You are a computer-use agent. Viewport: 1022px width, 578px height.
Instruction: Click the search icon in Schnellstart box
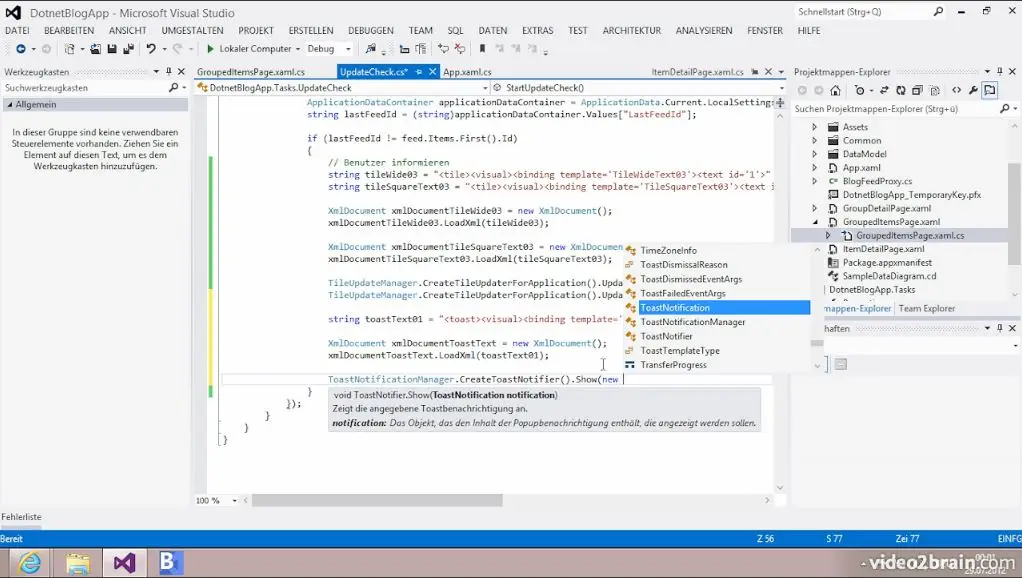tap(938, 12)
